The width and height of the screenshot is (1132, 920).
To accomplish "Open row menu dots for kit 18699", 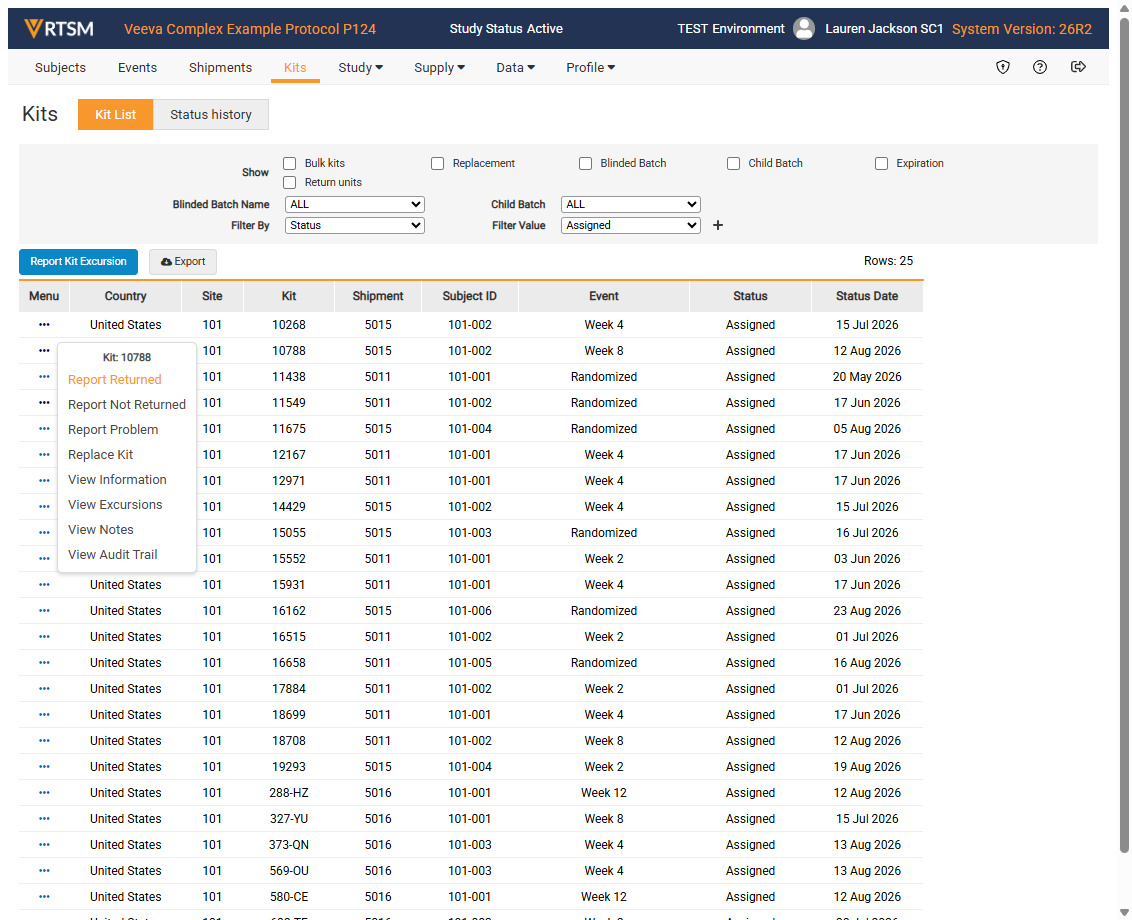I will [x=44, y=715].
